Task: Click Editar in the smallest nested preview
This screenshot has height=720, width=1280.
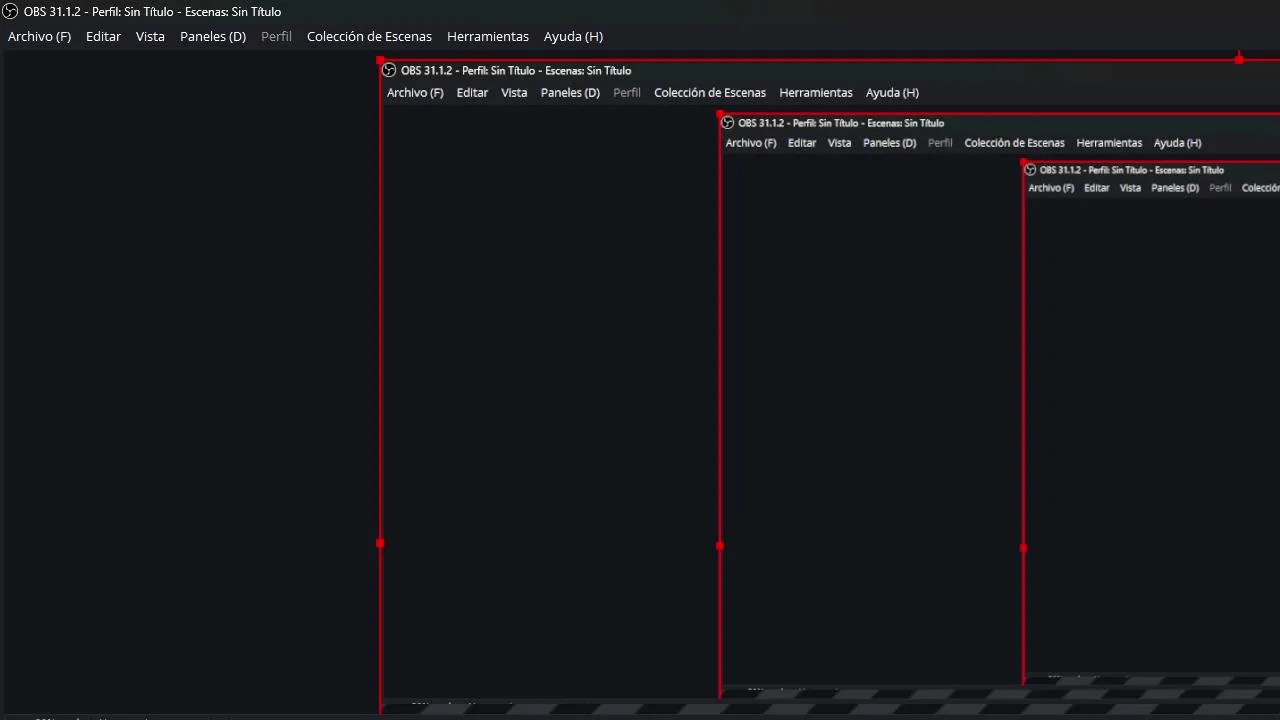Action: coord(1097,188)
